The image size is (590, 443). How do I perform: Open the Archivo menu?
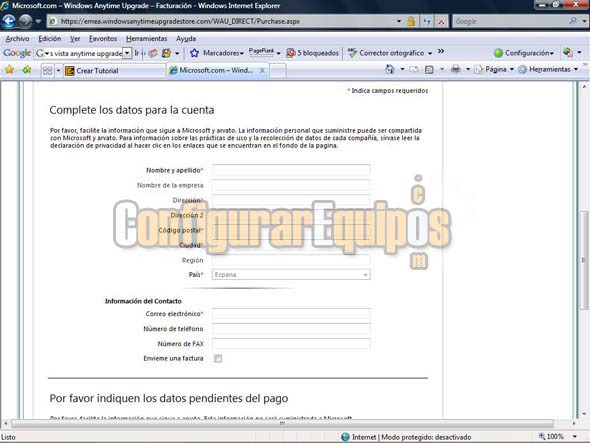click(x=17, y=39)
